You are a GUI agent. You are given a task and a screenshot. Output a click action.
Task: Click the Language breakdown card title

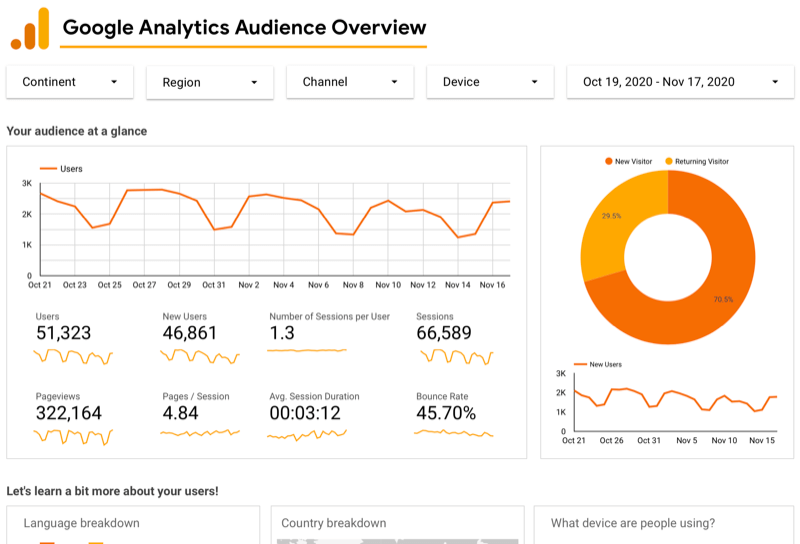(82, 523)
